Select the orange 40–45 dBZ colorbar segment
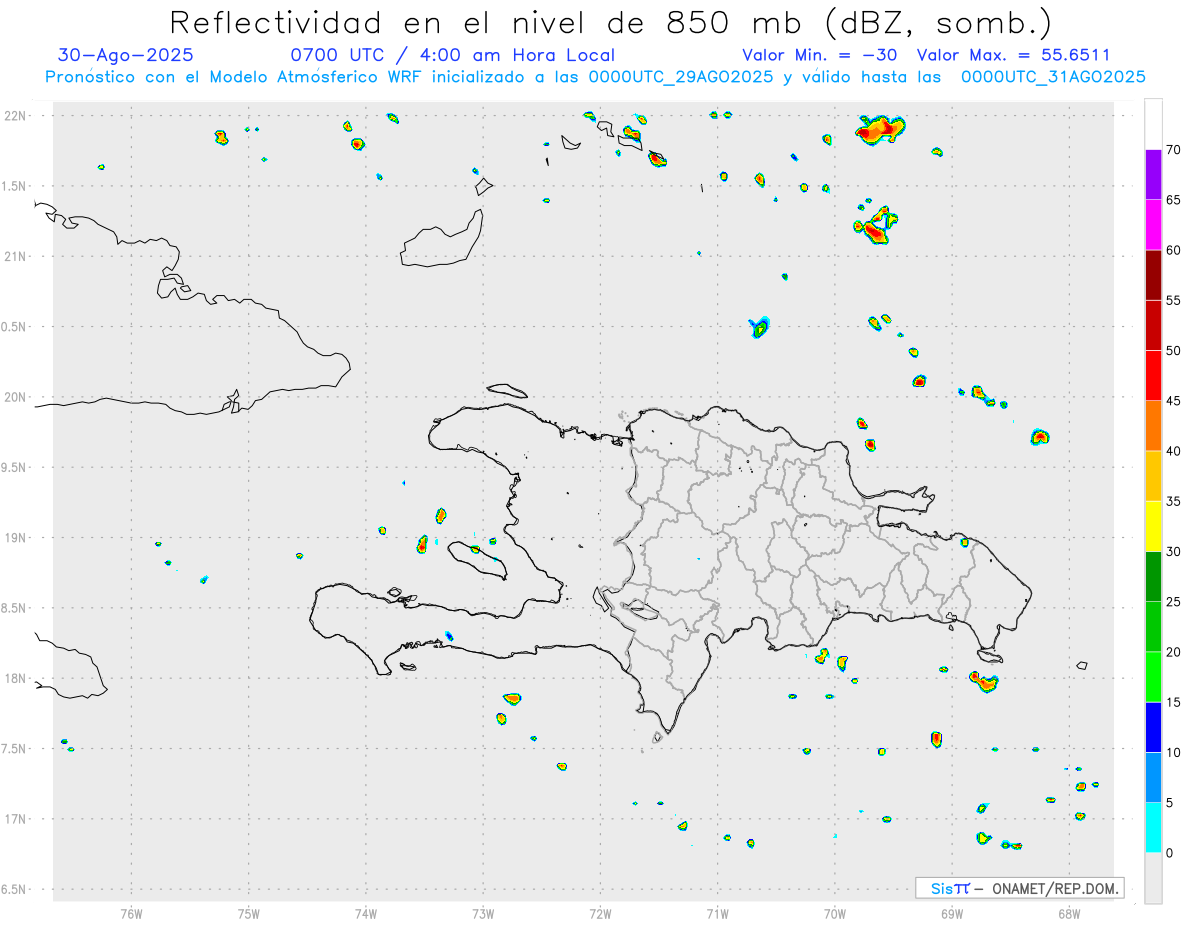Screen dimensions: 1200x927 (x=1153, y=425)
